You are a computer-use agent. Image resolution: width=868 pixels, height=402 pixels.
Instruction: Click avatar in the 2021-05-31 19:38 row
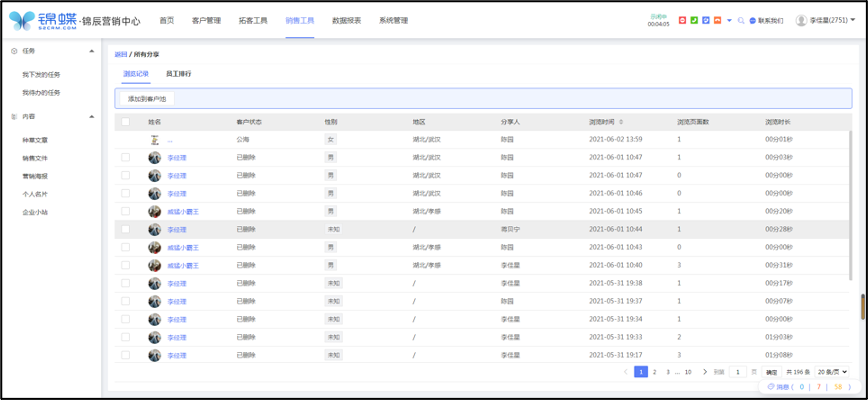pyautogui.click(x=154, y=283)
